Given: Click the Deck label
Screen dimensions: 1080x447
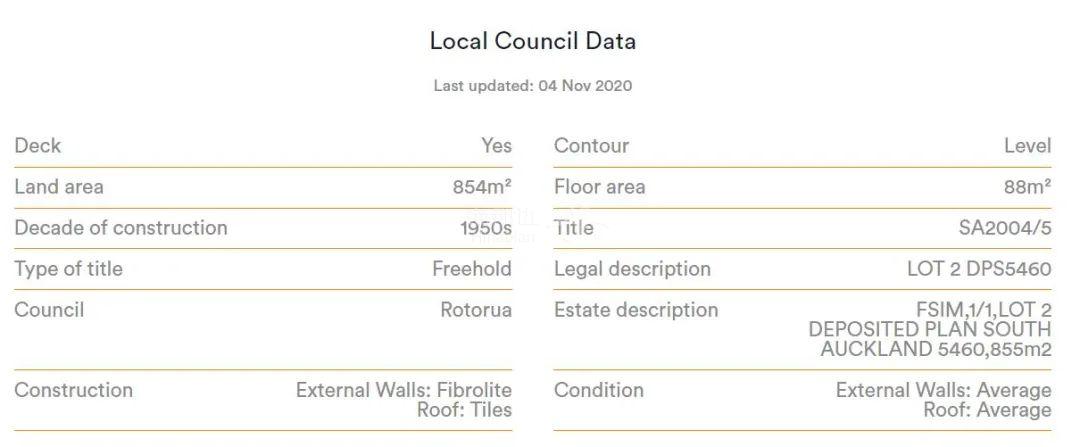Looking at the screenshot, I should [x=38, y=145].
